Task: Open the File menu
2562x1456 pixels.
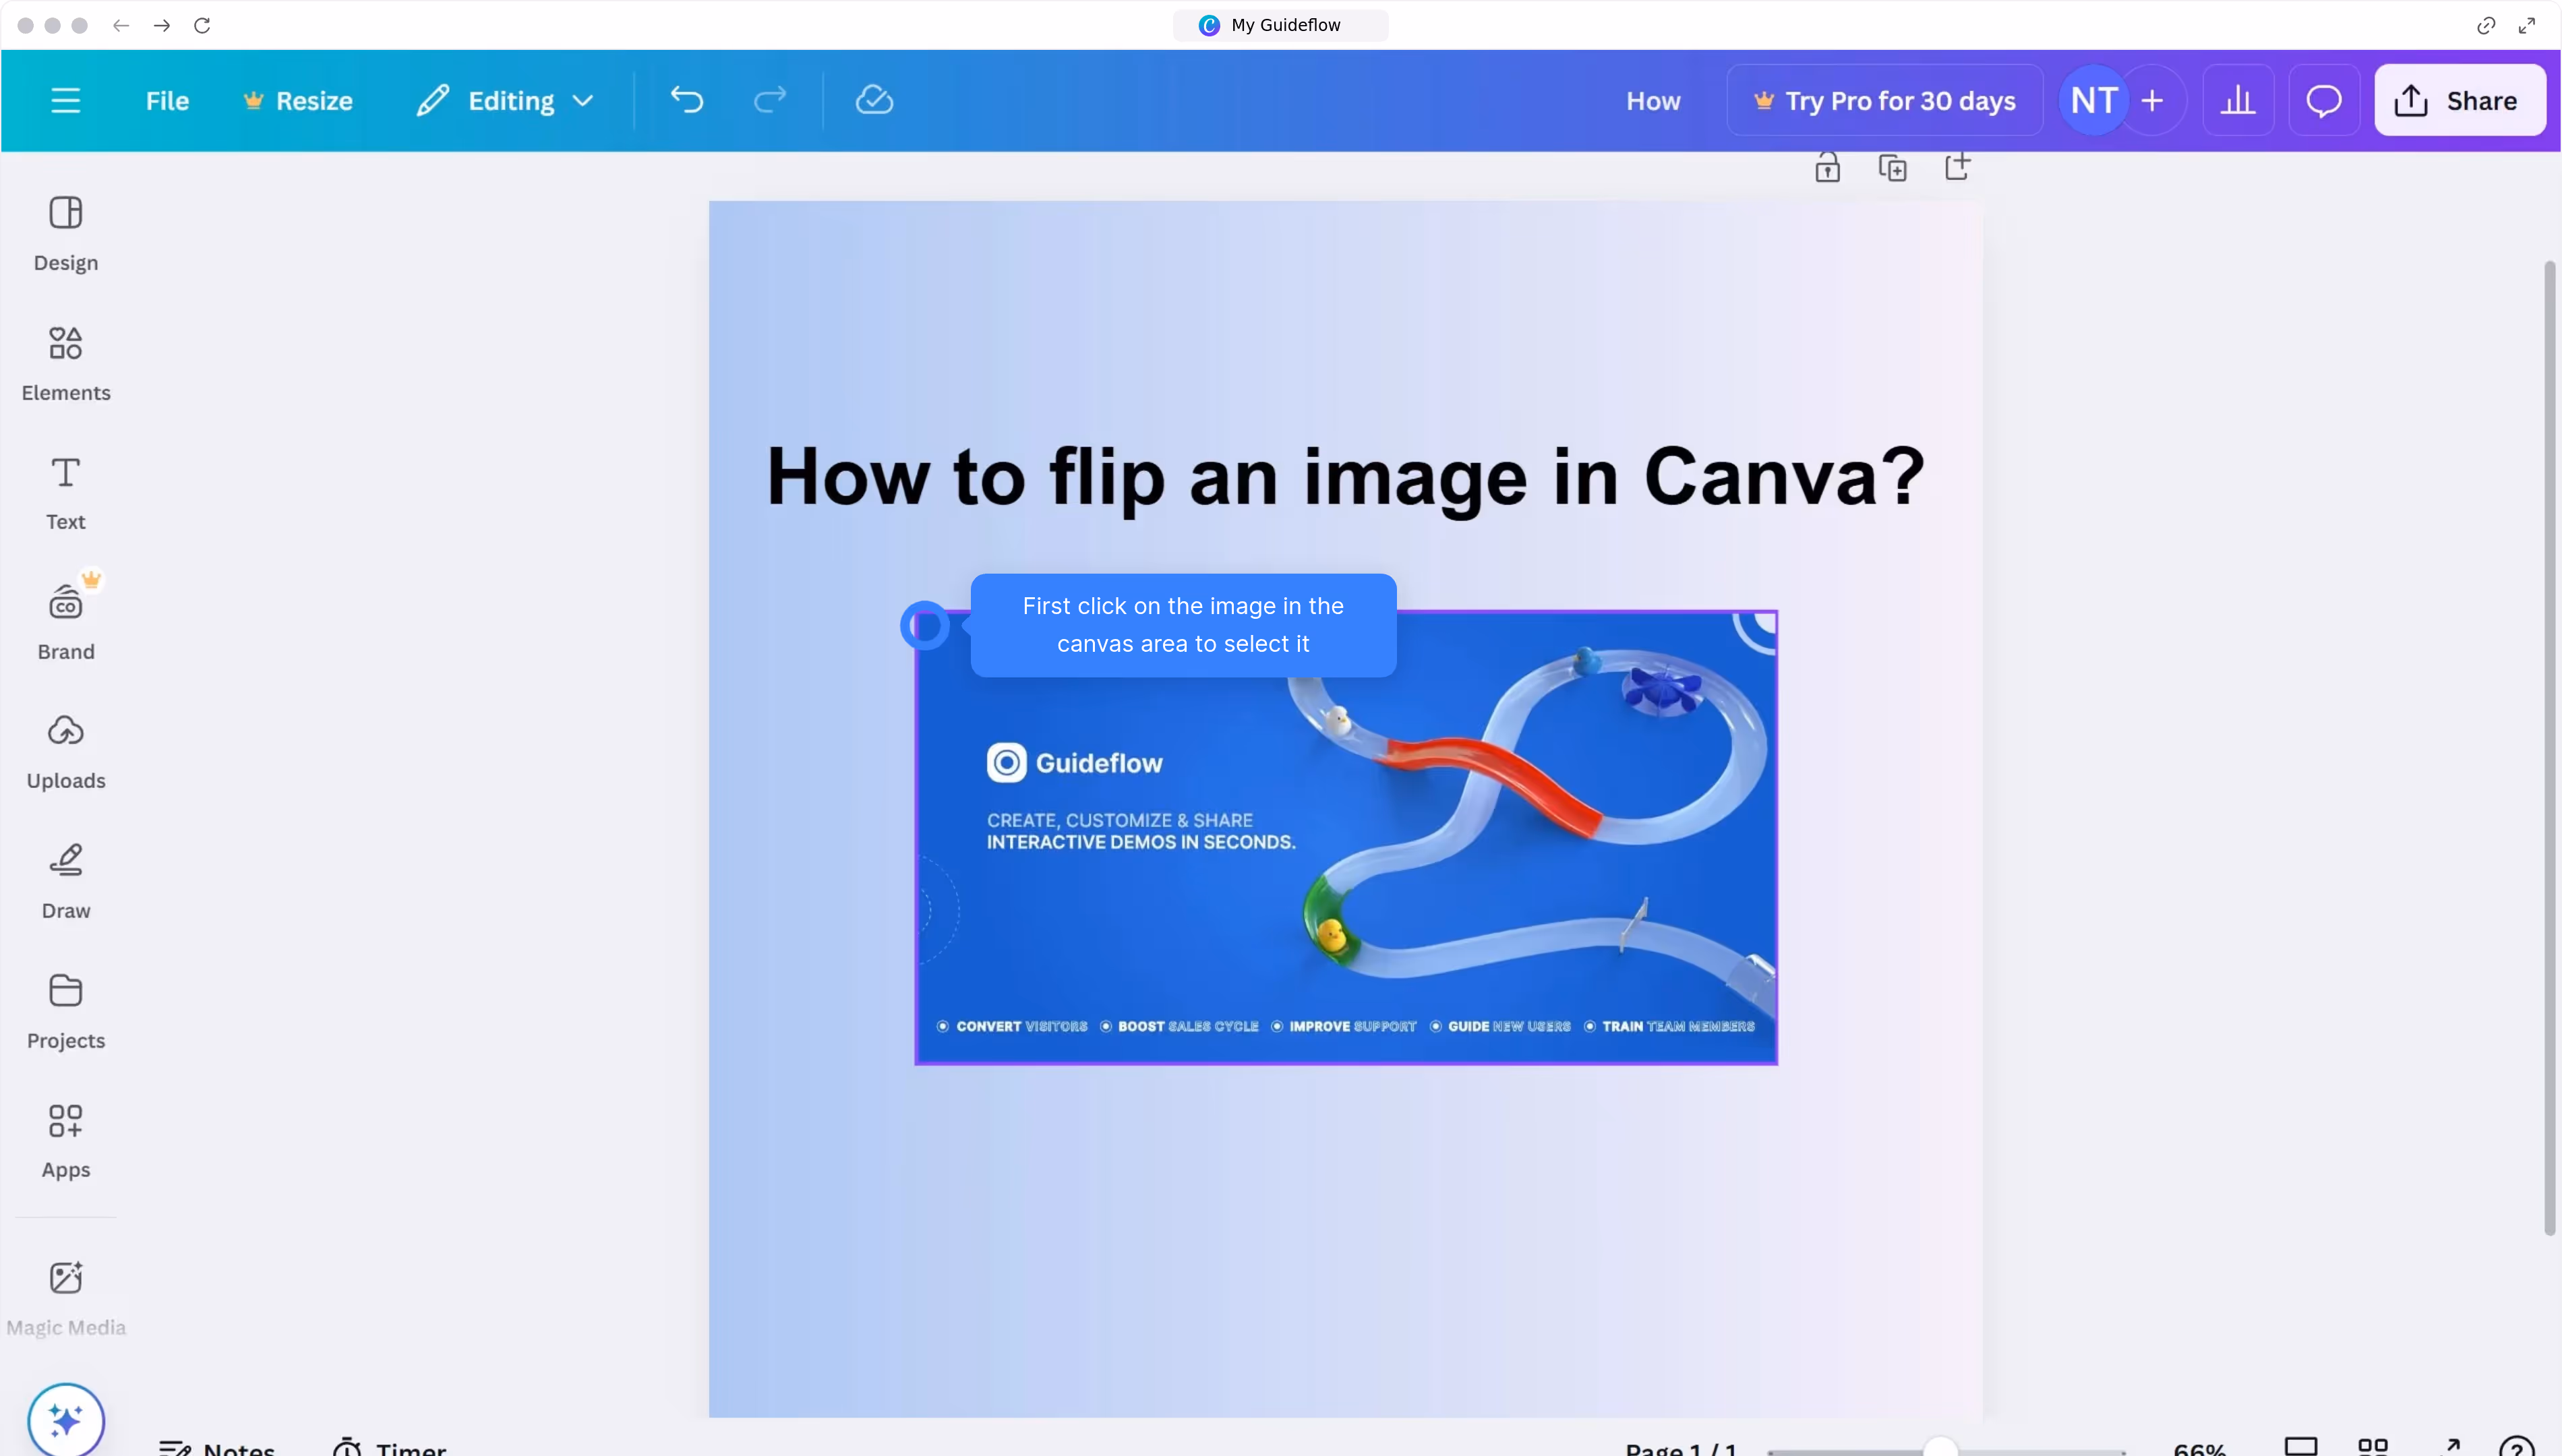Action: point(167,100)
